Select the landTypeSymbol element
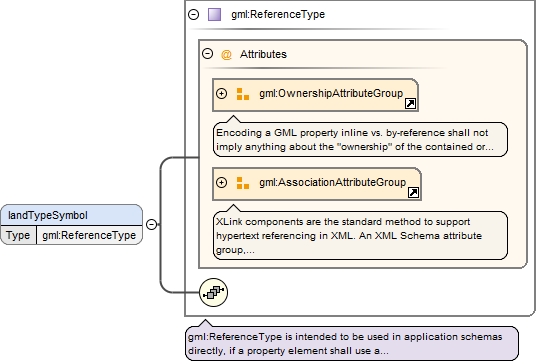The width and height of the screenshot is (537, 364). (72, 215)
